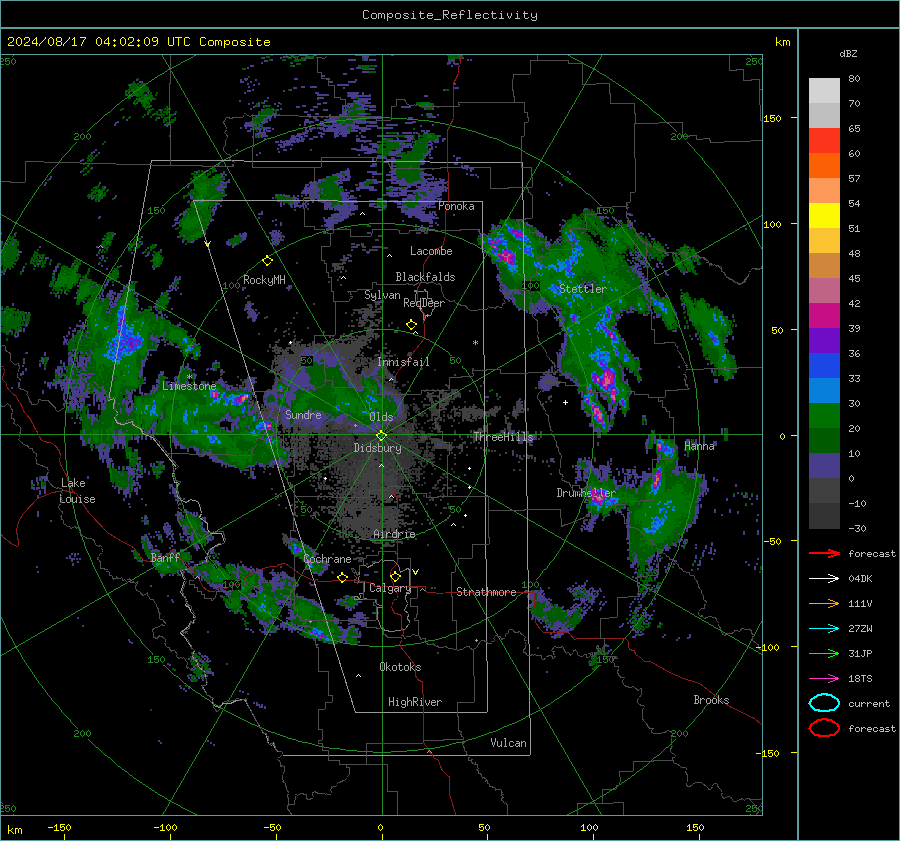Click the yellow diamond marker west of Calgary
The width and height of the screenshot is (900, 841).
(x=342, y=578)
